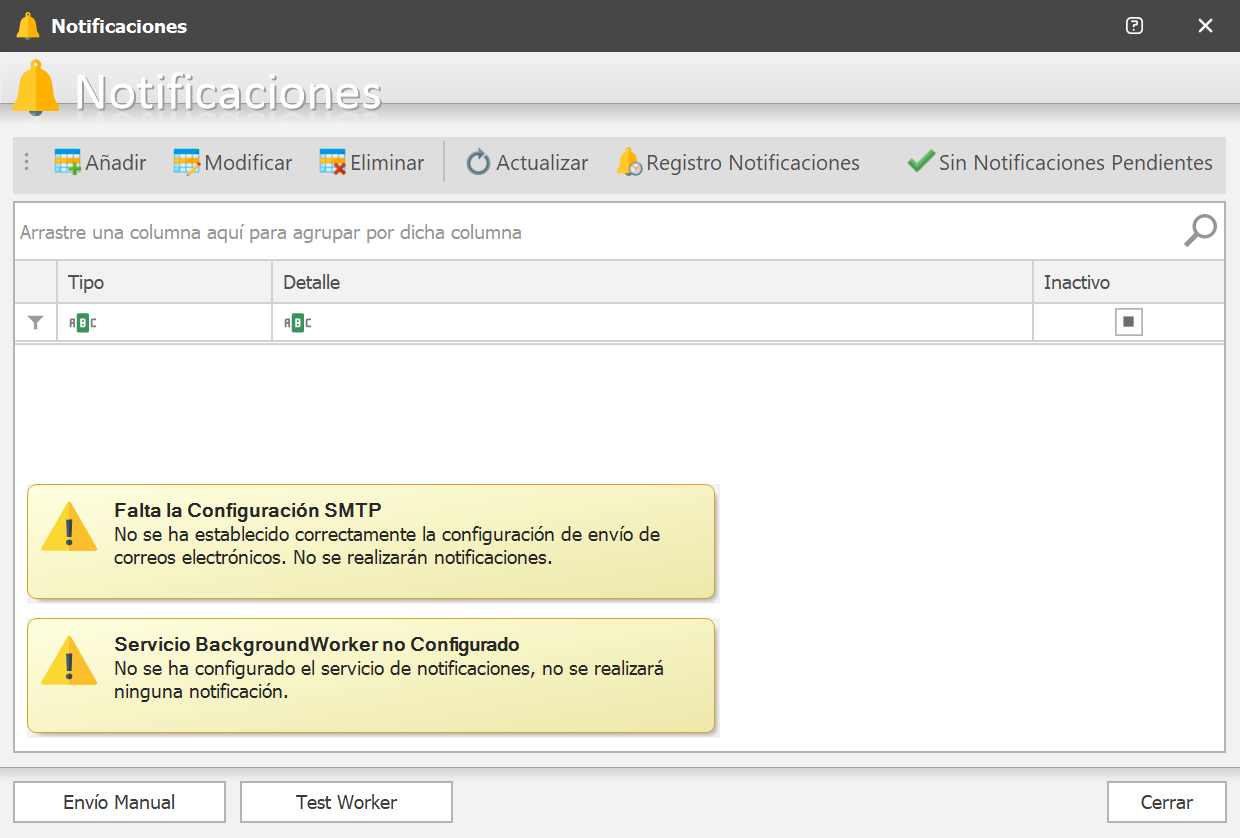Close the Notificaciones window
Screen dimensions: 1240x838
[1205, 26]
